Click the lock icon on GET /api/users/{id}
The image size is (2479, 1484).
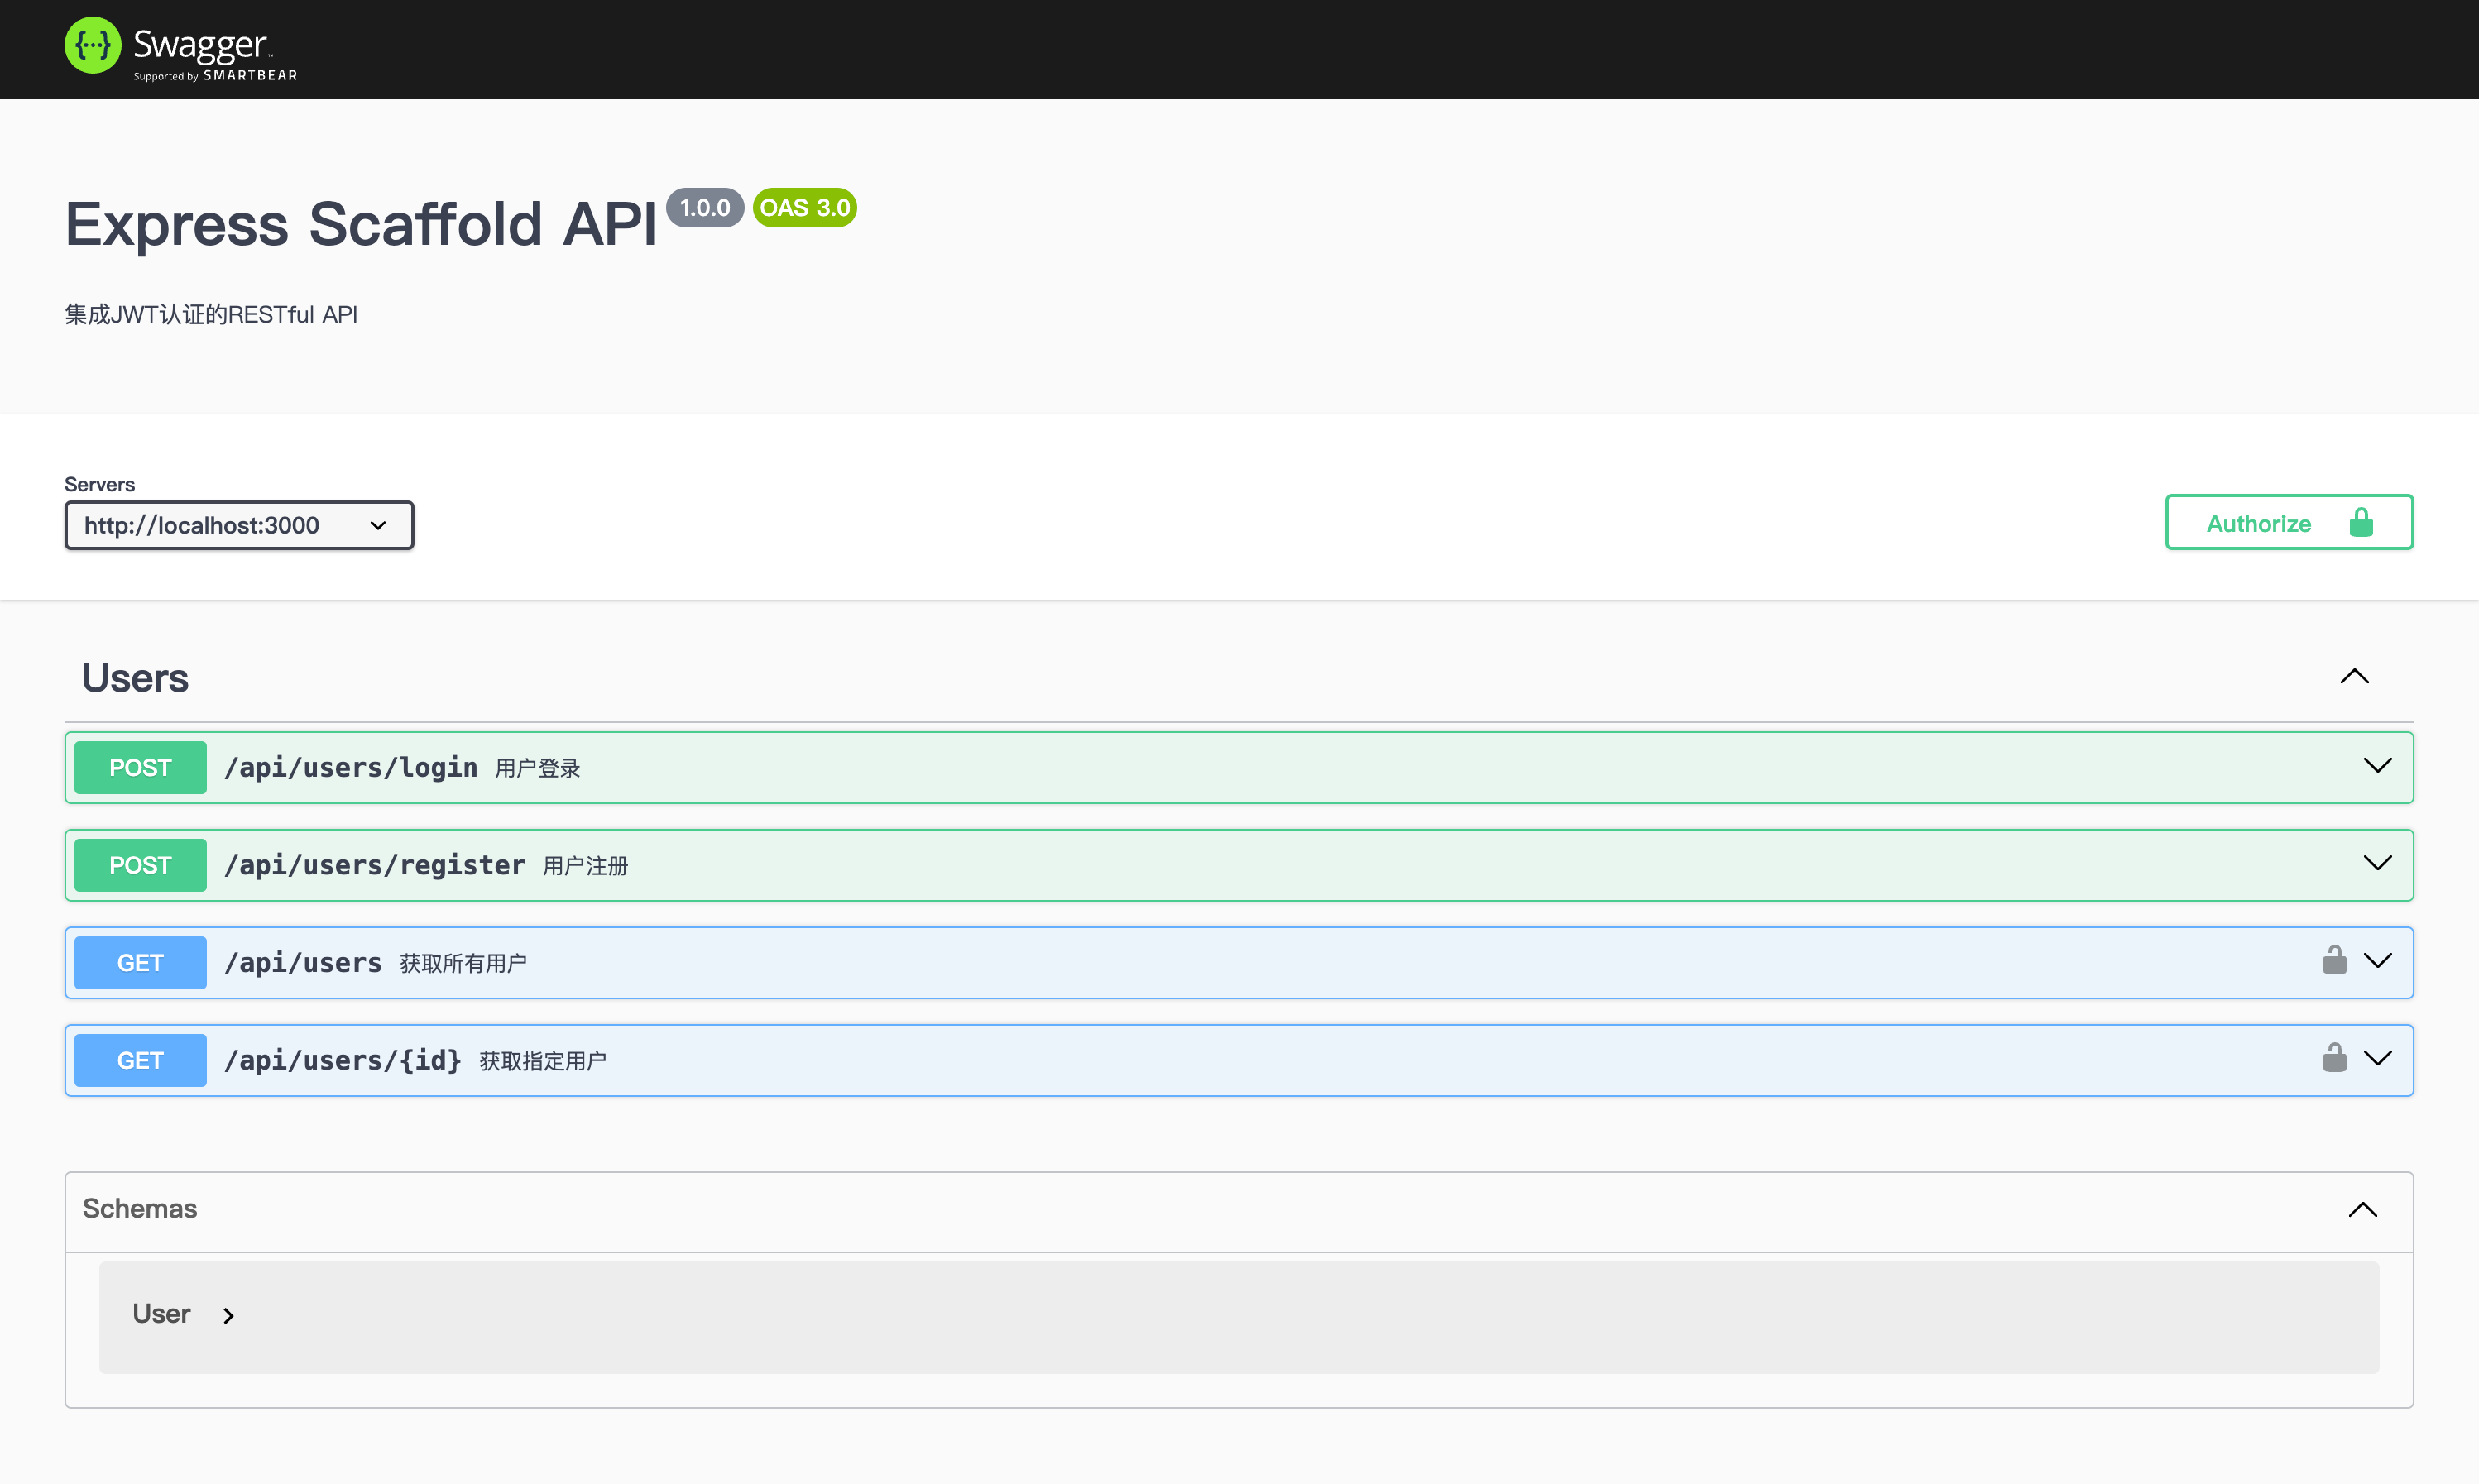tap(2334, 1058)
